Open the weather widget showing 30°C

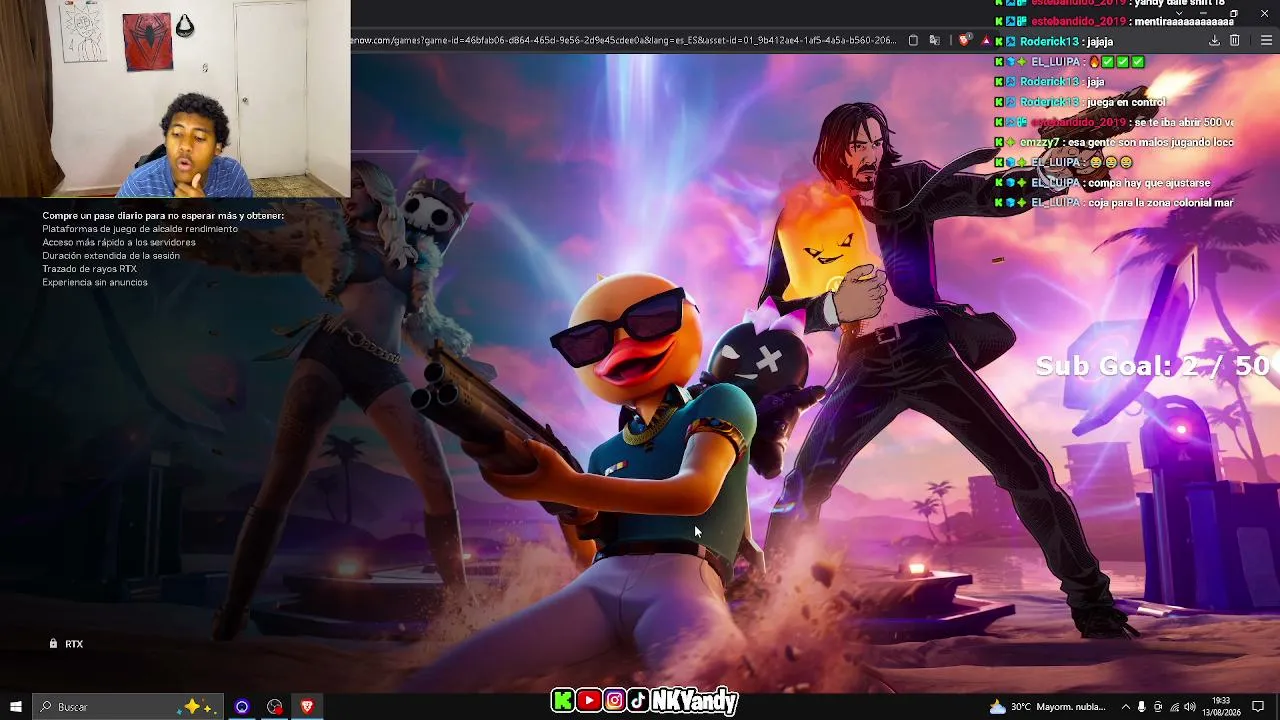pyautogui.click(x=1047, y=707)
